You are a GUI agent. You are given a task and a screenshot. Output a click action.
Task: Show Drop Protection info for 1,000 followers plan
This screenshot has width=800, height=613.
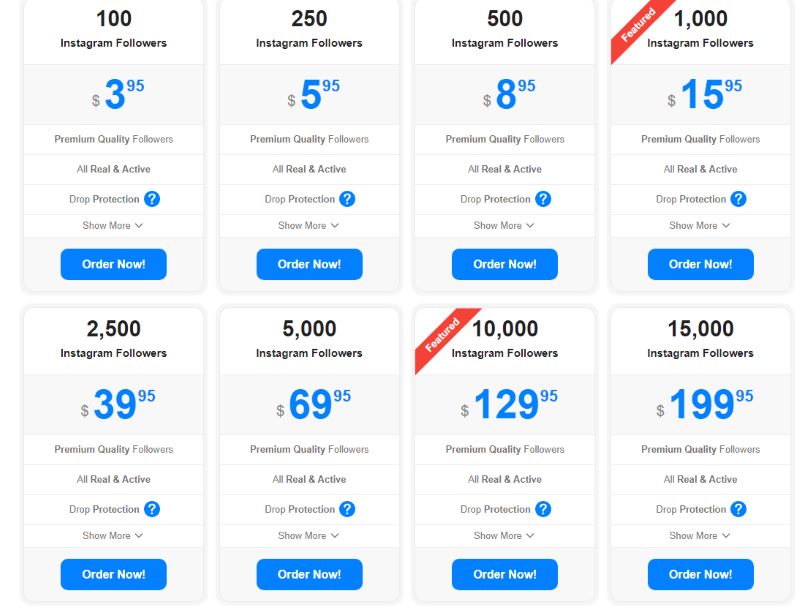tap(739, 199)
